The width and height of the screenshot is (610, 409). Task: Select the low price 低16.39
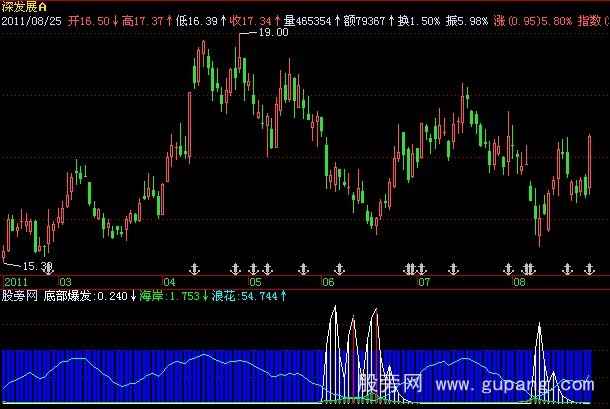[x=196, y=21]
